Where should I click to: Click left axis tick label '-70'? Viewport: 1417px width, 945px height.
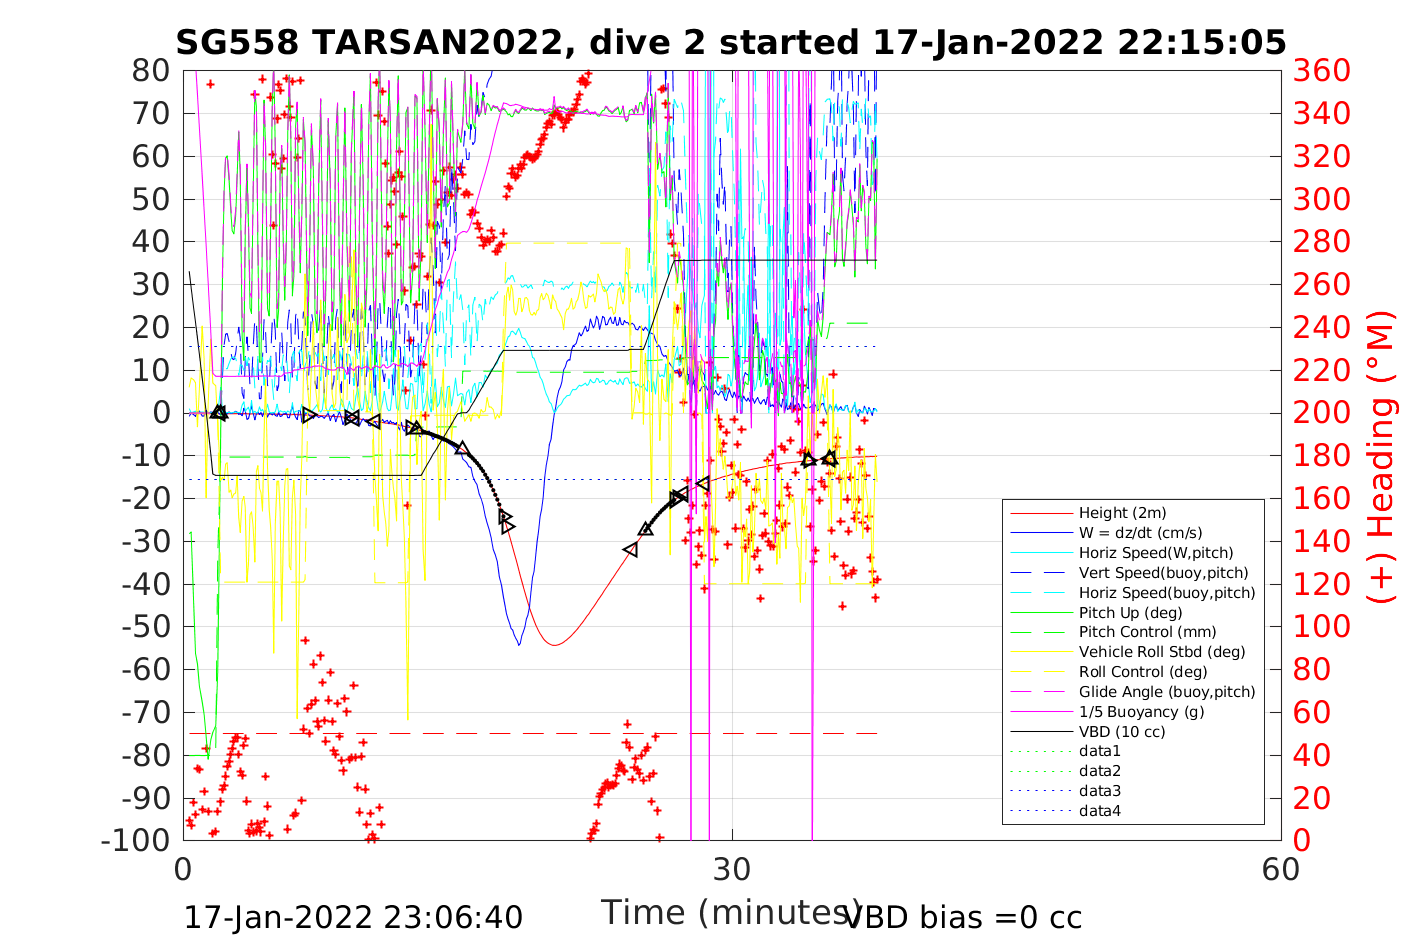(x=147, y=712)
